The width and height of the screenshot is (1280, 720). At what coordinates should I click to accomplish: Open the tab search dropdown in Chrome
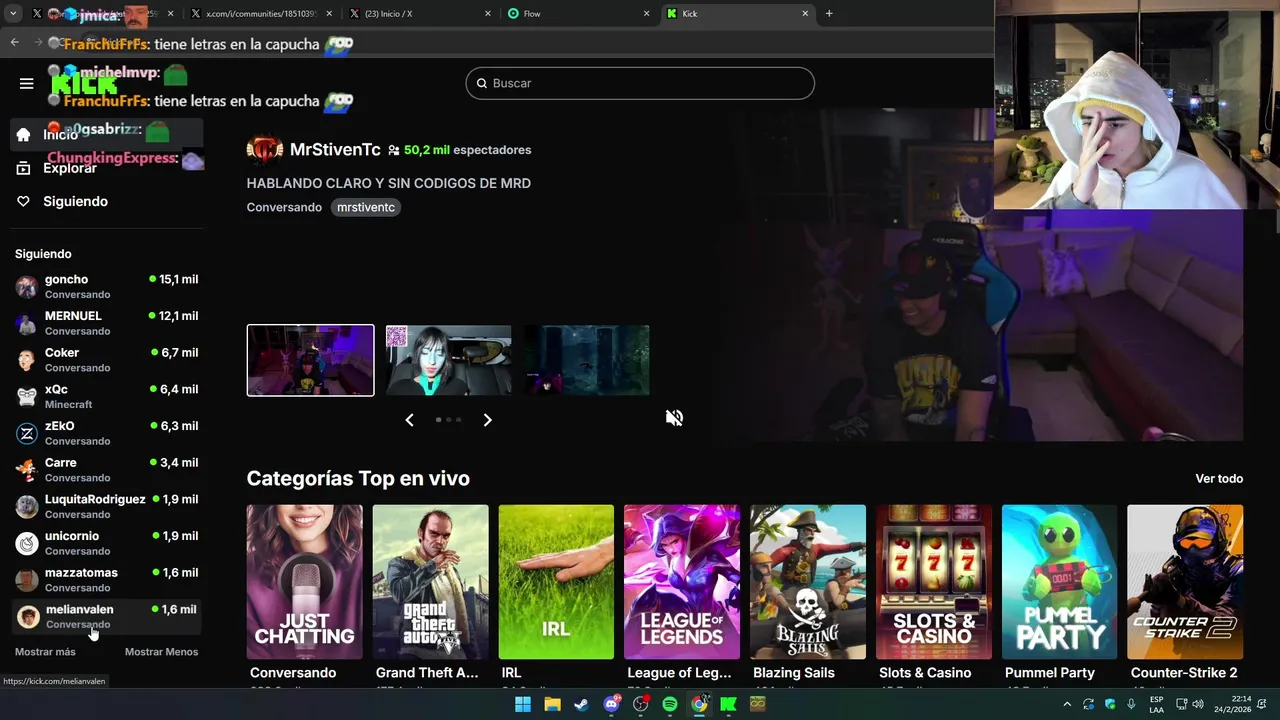tap(12, 14)
